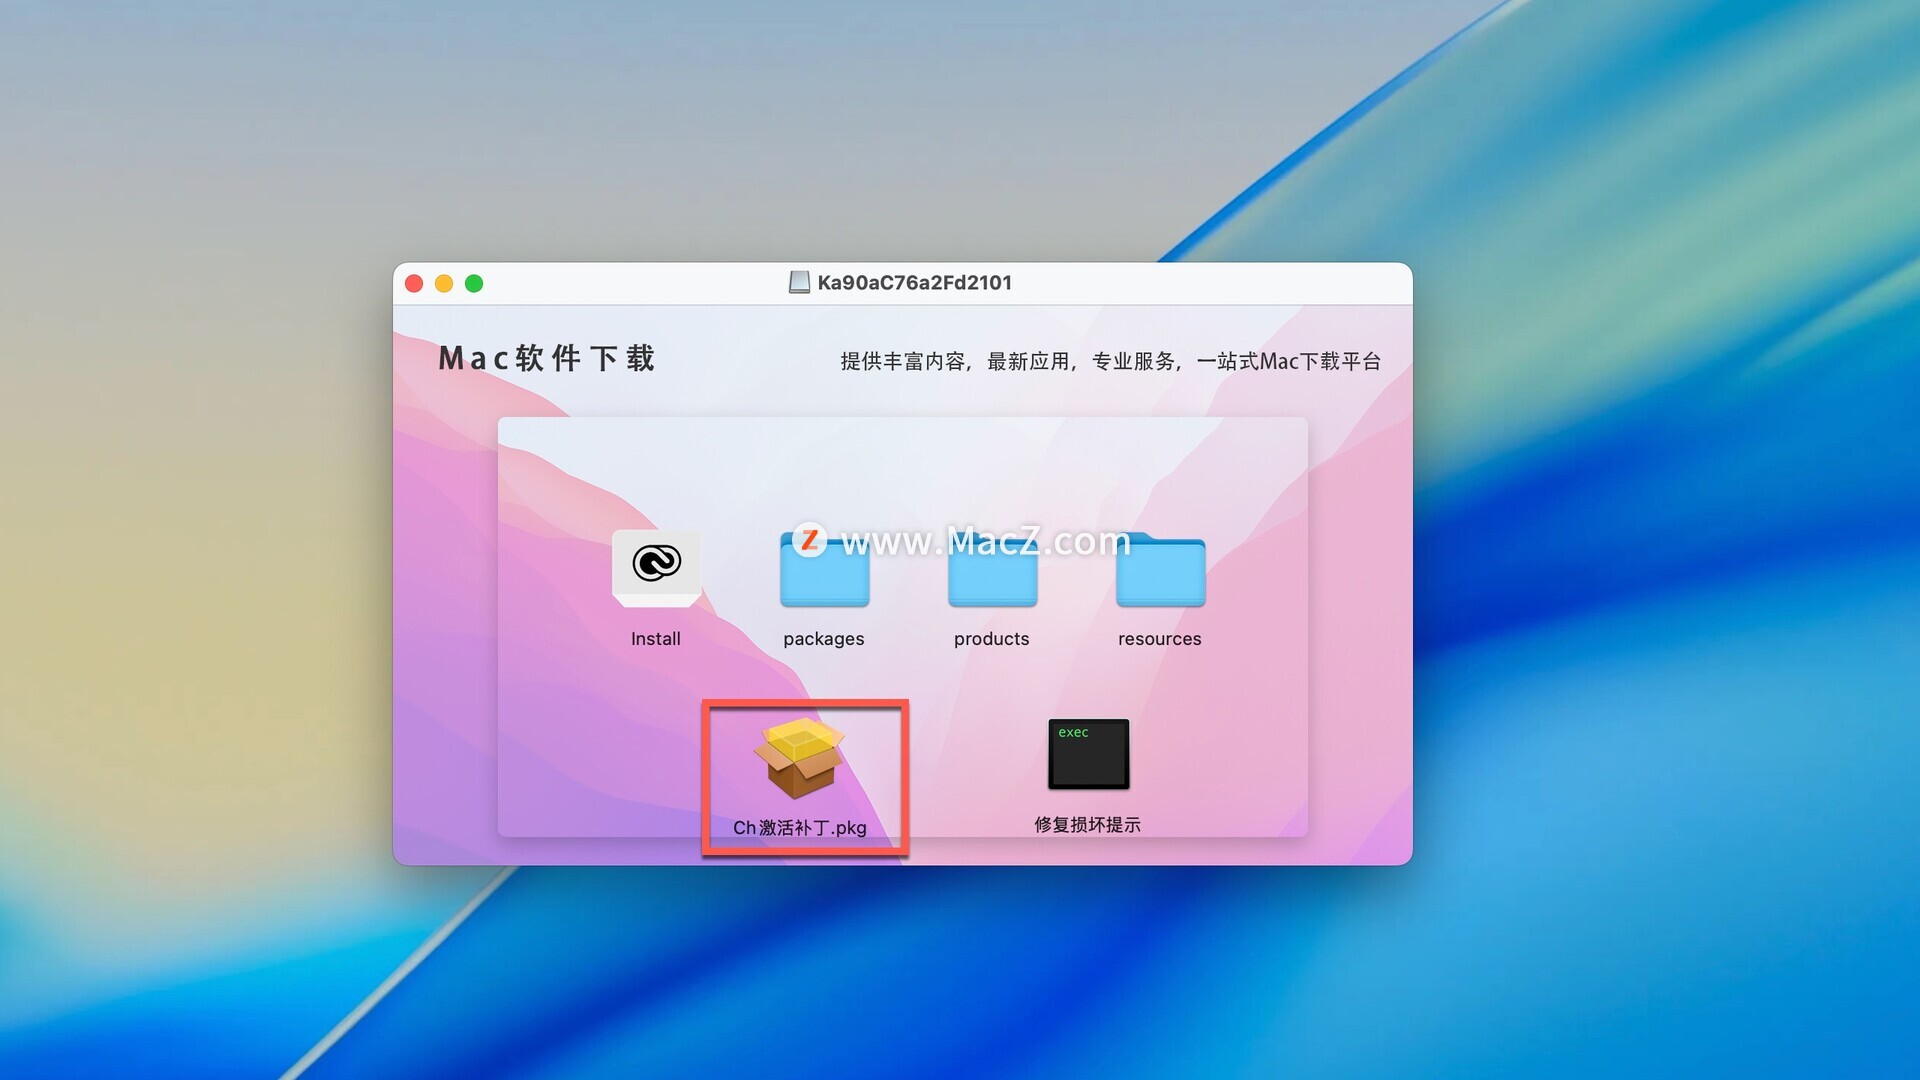Click the disk icon in the title bar
This screenshot has height=1080, width=1920.
[x=799, y=283]
